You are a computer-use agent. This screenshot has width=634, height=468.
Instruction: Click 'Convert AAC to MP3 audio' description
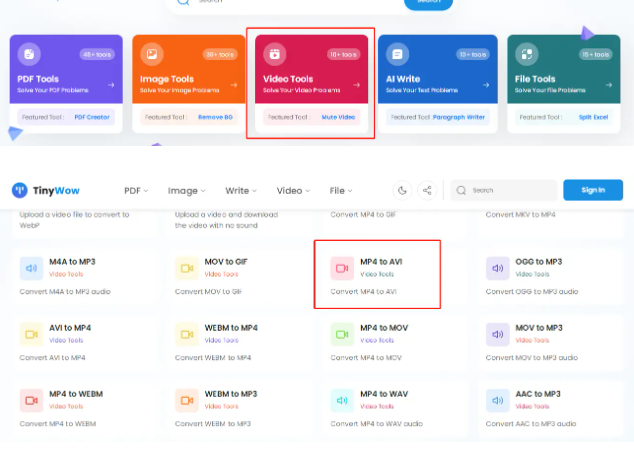pos(531,424)
